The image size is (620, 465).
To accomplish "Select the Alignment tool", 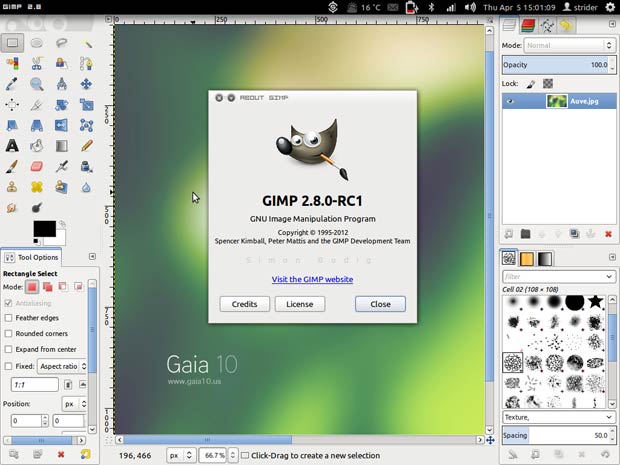I will (11, 104).
